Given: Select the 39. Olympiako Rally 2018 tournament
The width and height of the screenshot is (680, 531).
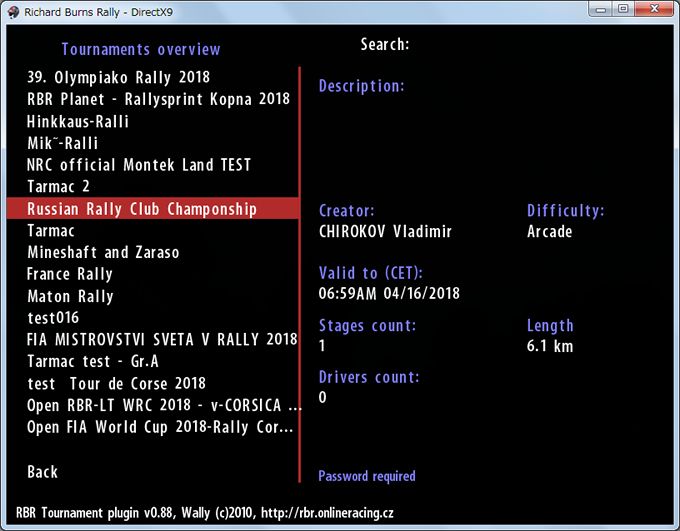Looking at the screenshot, I should (x=118, y=78).
